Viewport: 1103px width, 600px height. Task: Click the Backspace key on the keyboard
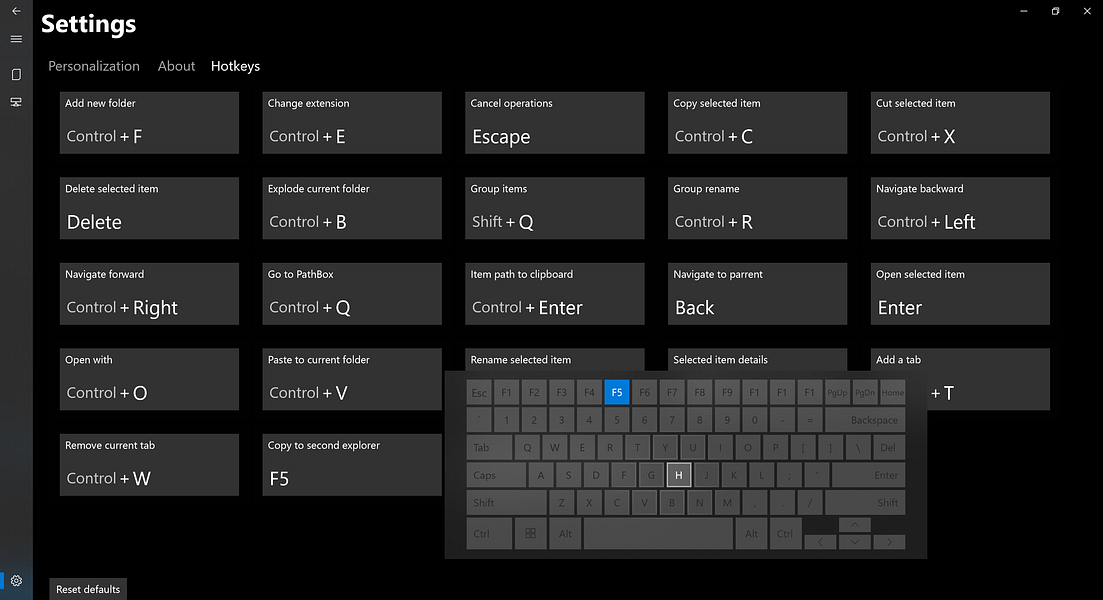tap(865, 420)
